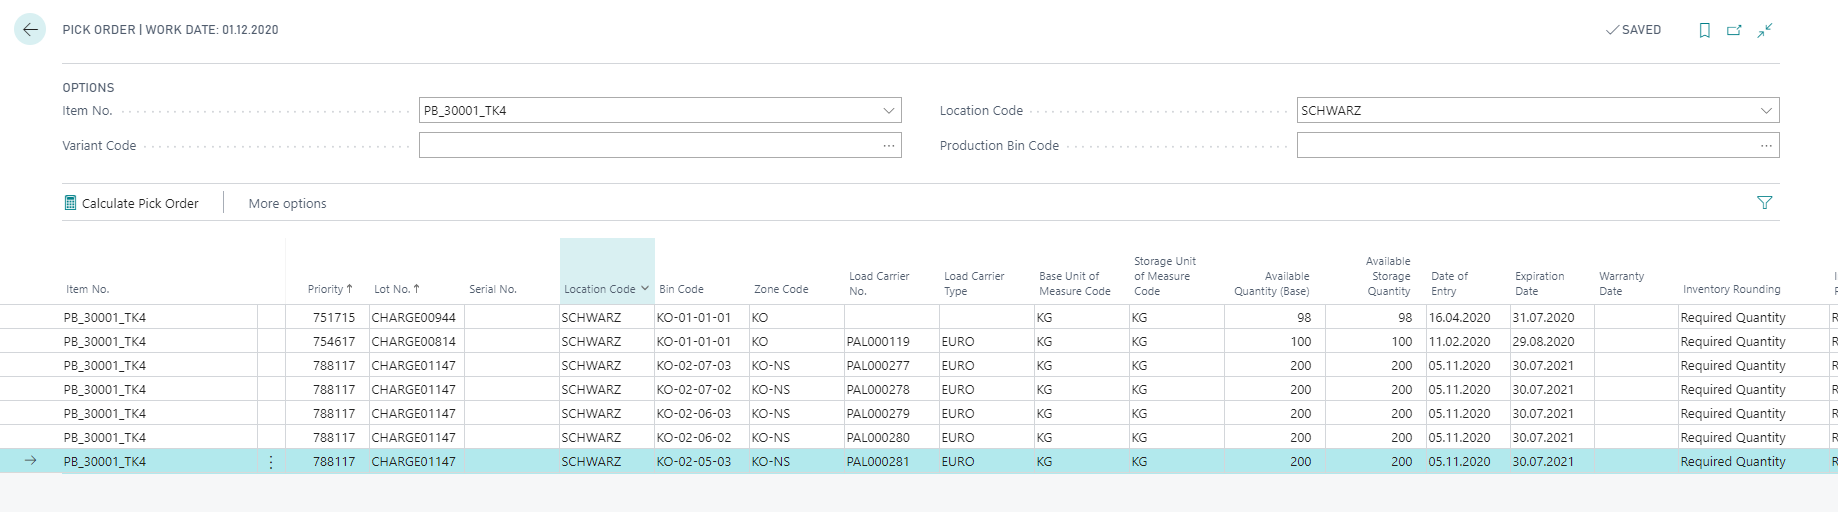Expand Location Code column header menu
The width and height of the screenshot is (1838, 512).
pos(645,289)
